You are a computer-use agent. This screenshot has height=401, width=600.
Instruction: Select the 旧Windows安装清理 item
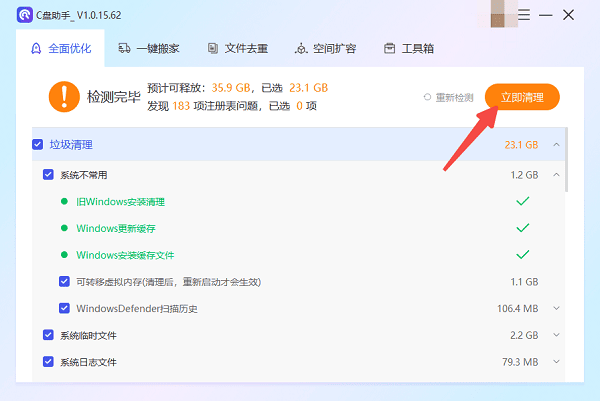point(120,202)
